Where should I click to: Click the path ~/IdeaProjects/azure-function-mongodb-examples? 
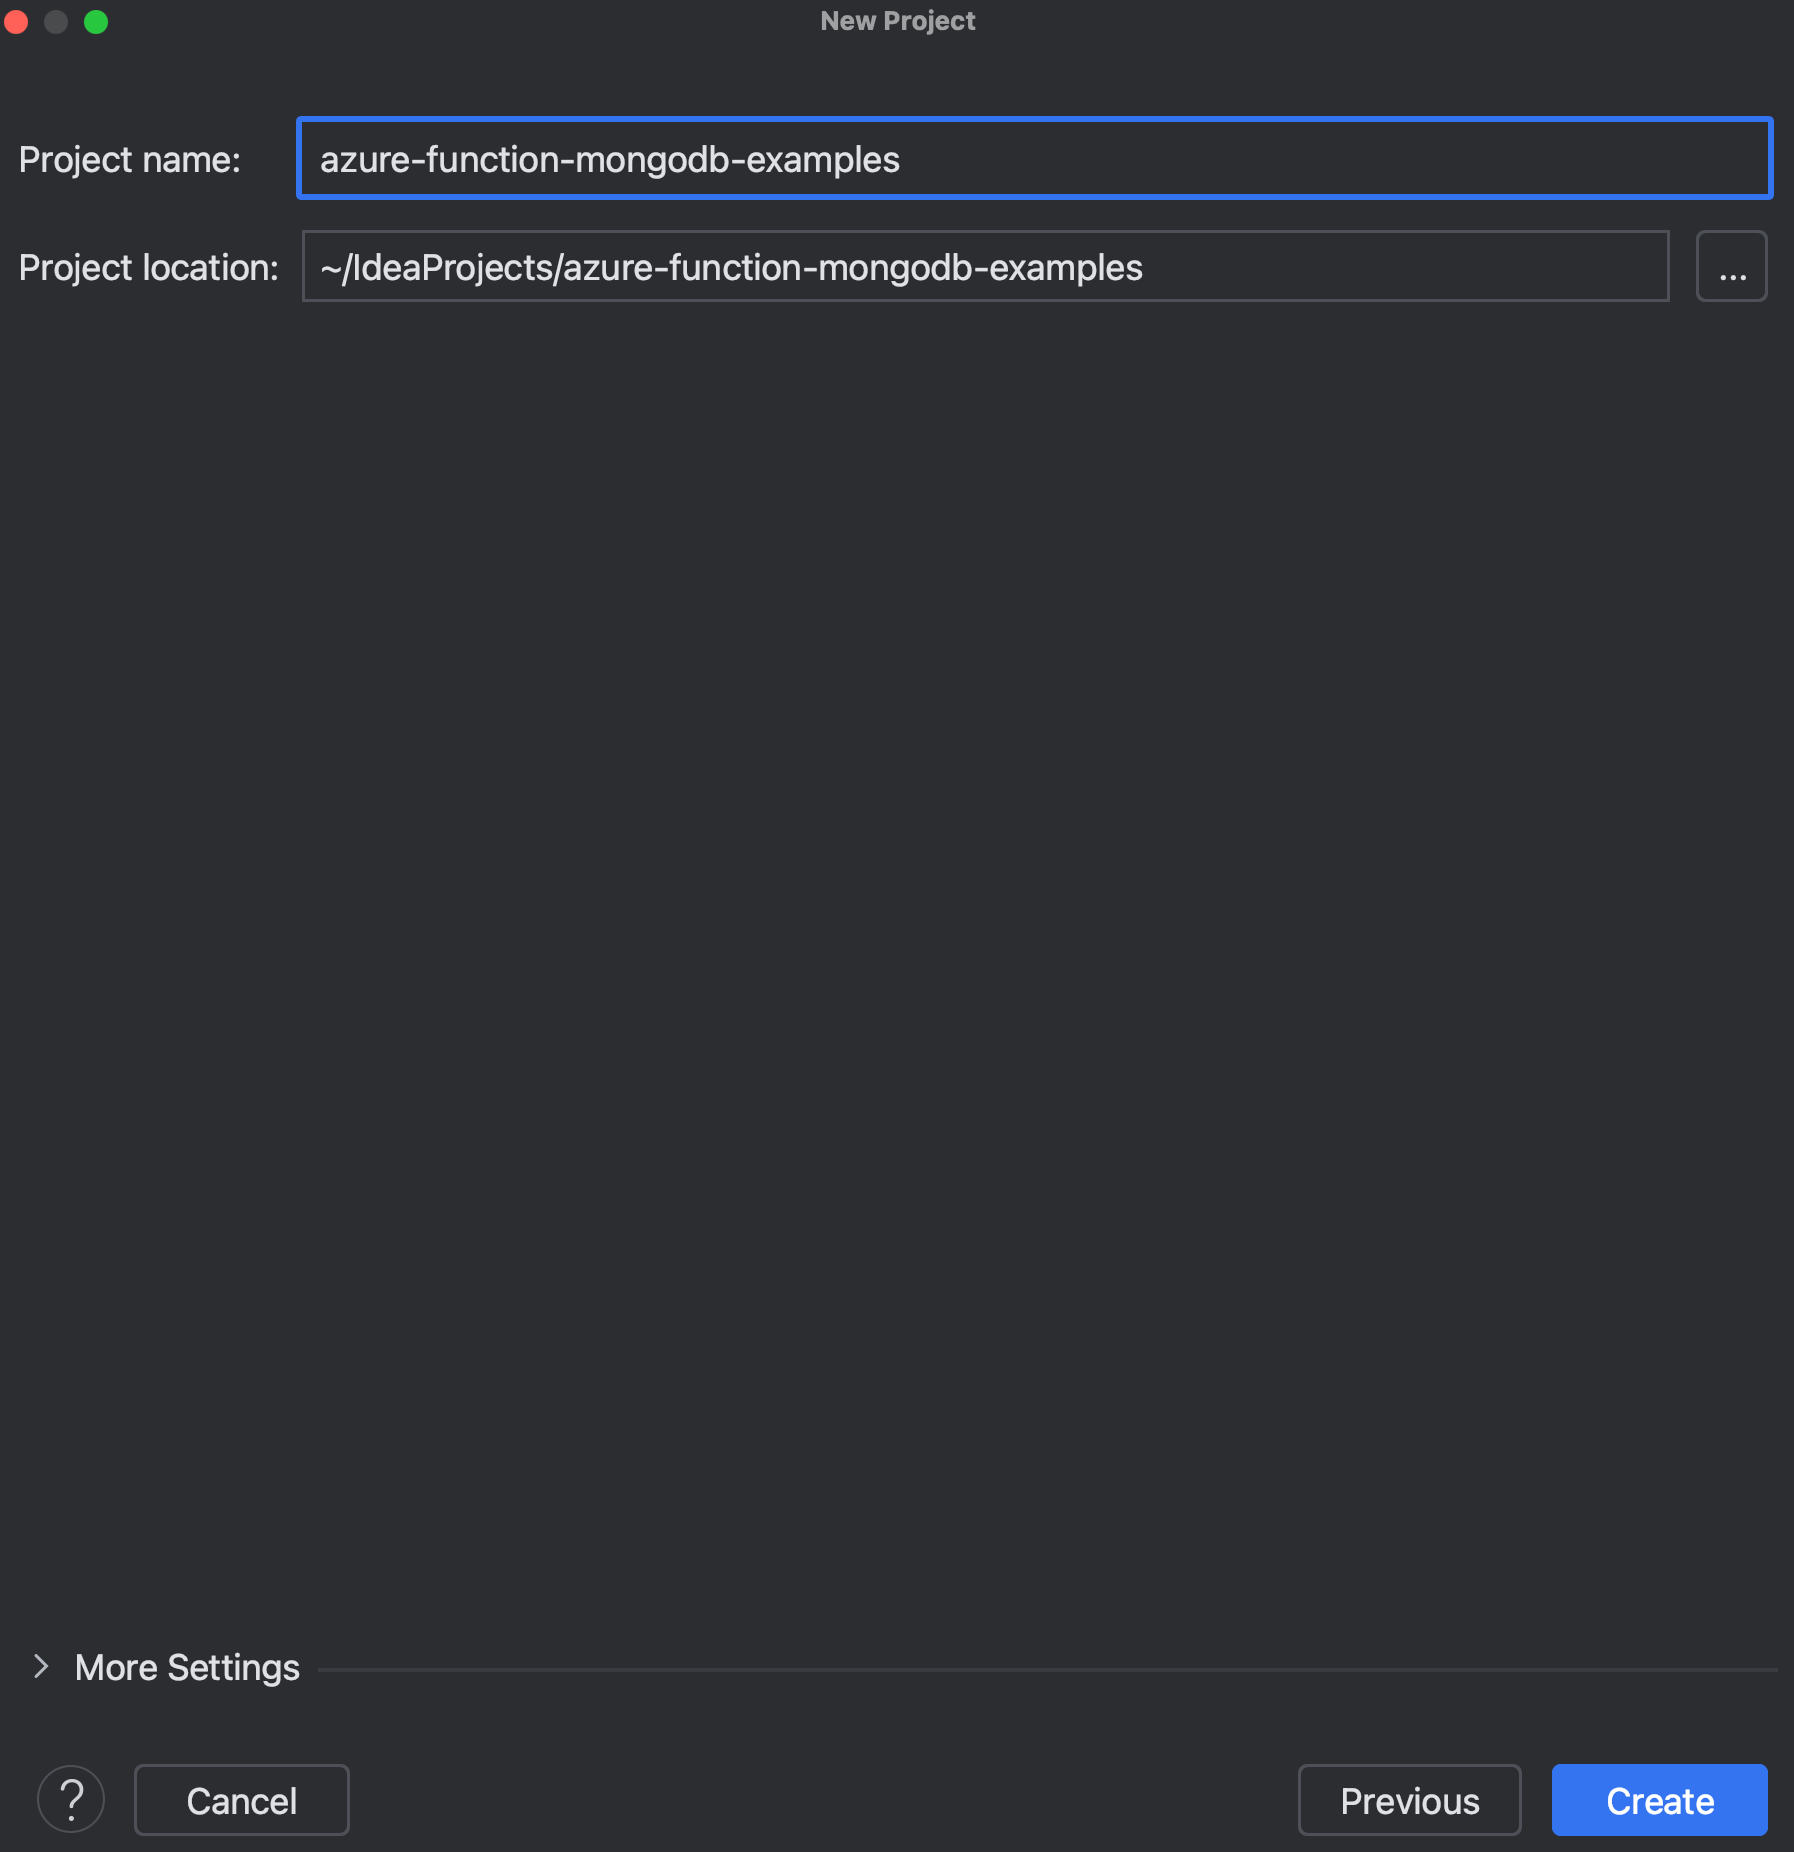(731, 267)
